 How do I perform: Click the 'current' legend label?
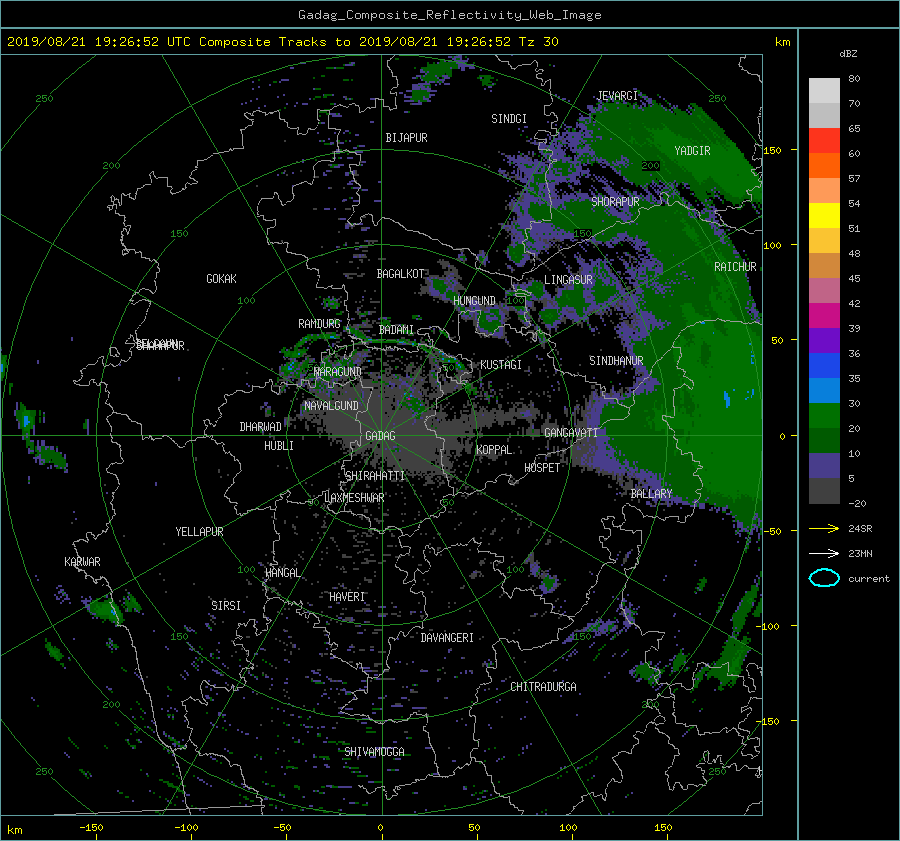pos(868,579)
